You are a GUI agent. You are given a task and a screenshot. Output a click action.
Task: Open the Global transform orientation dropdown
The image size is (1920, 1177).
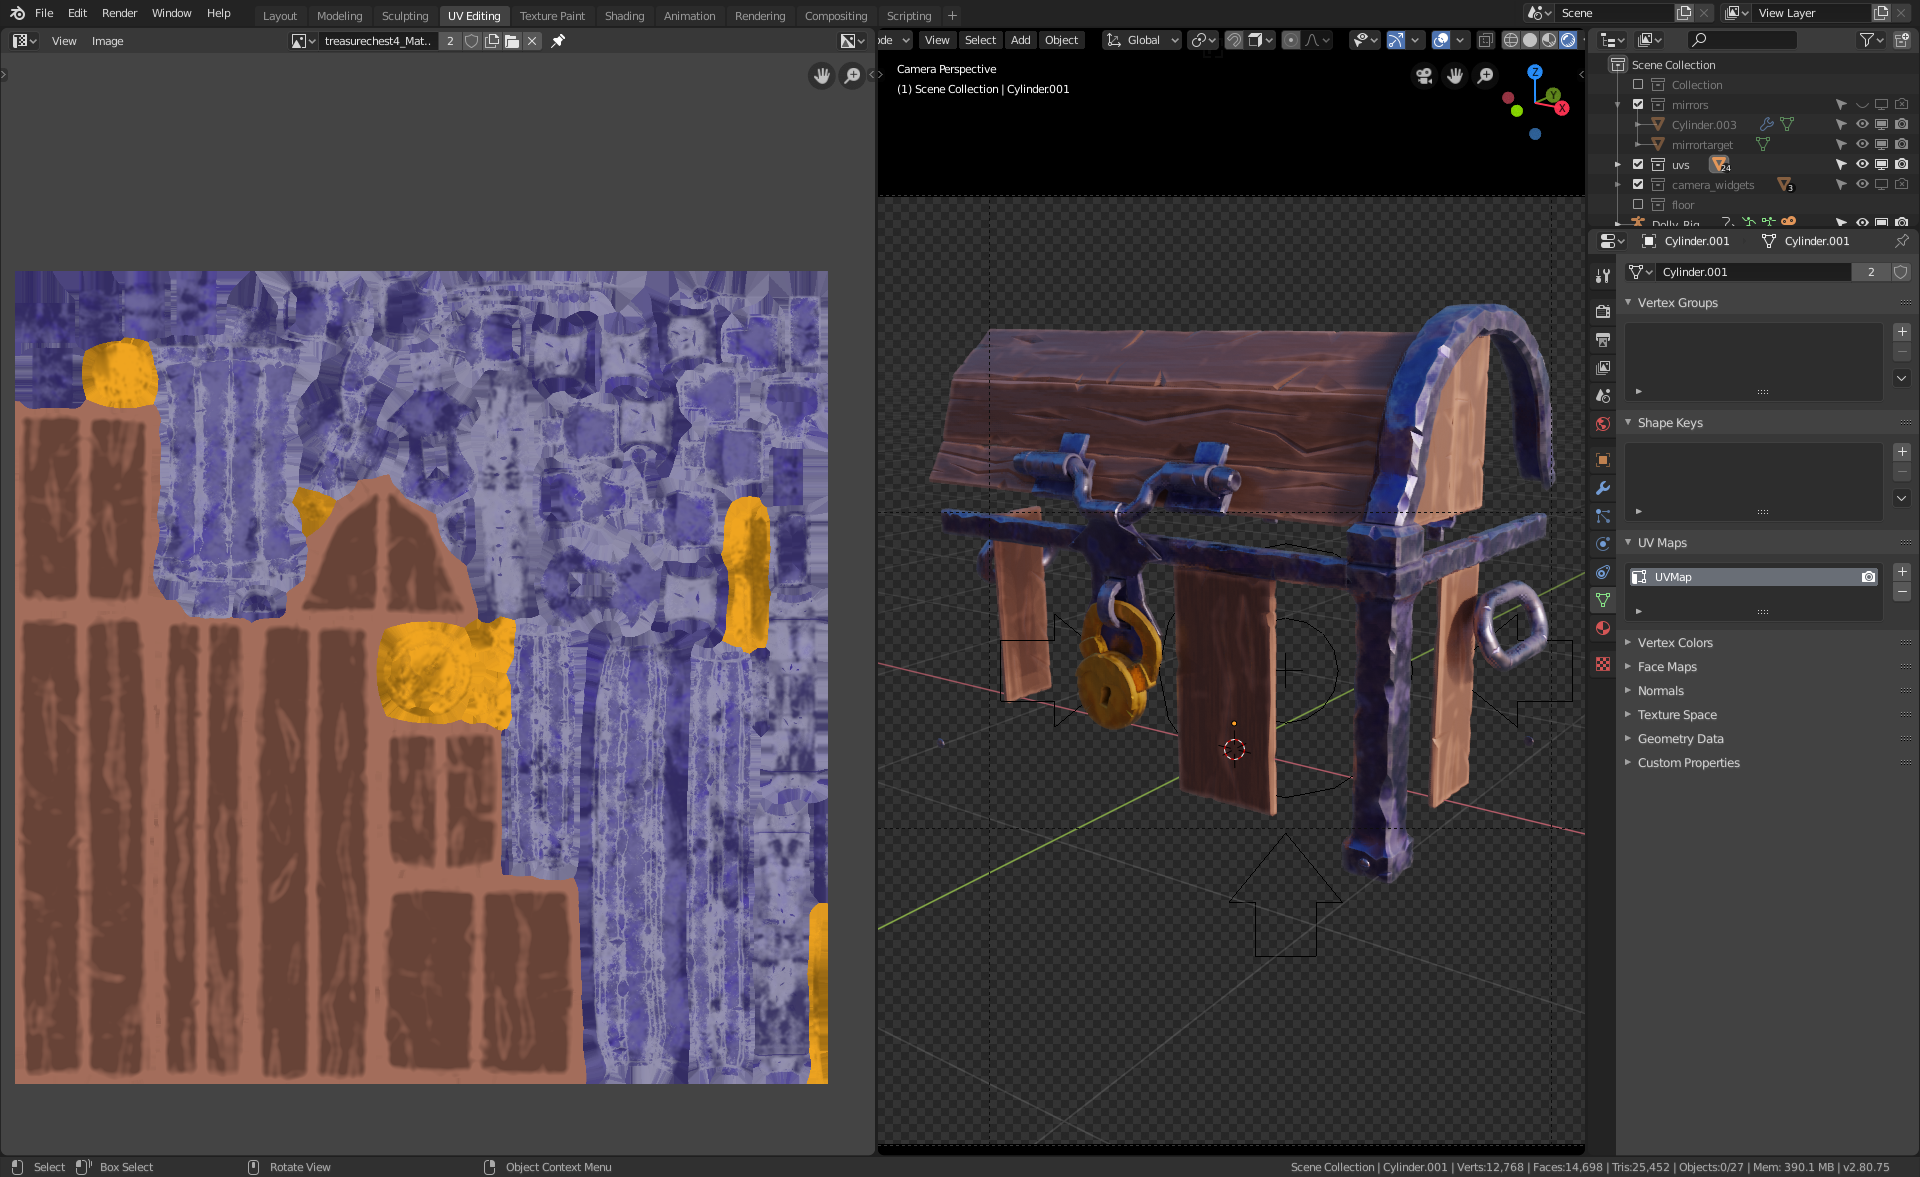1143,40
